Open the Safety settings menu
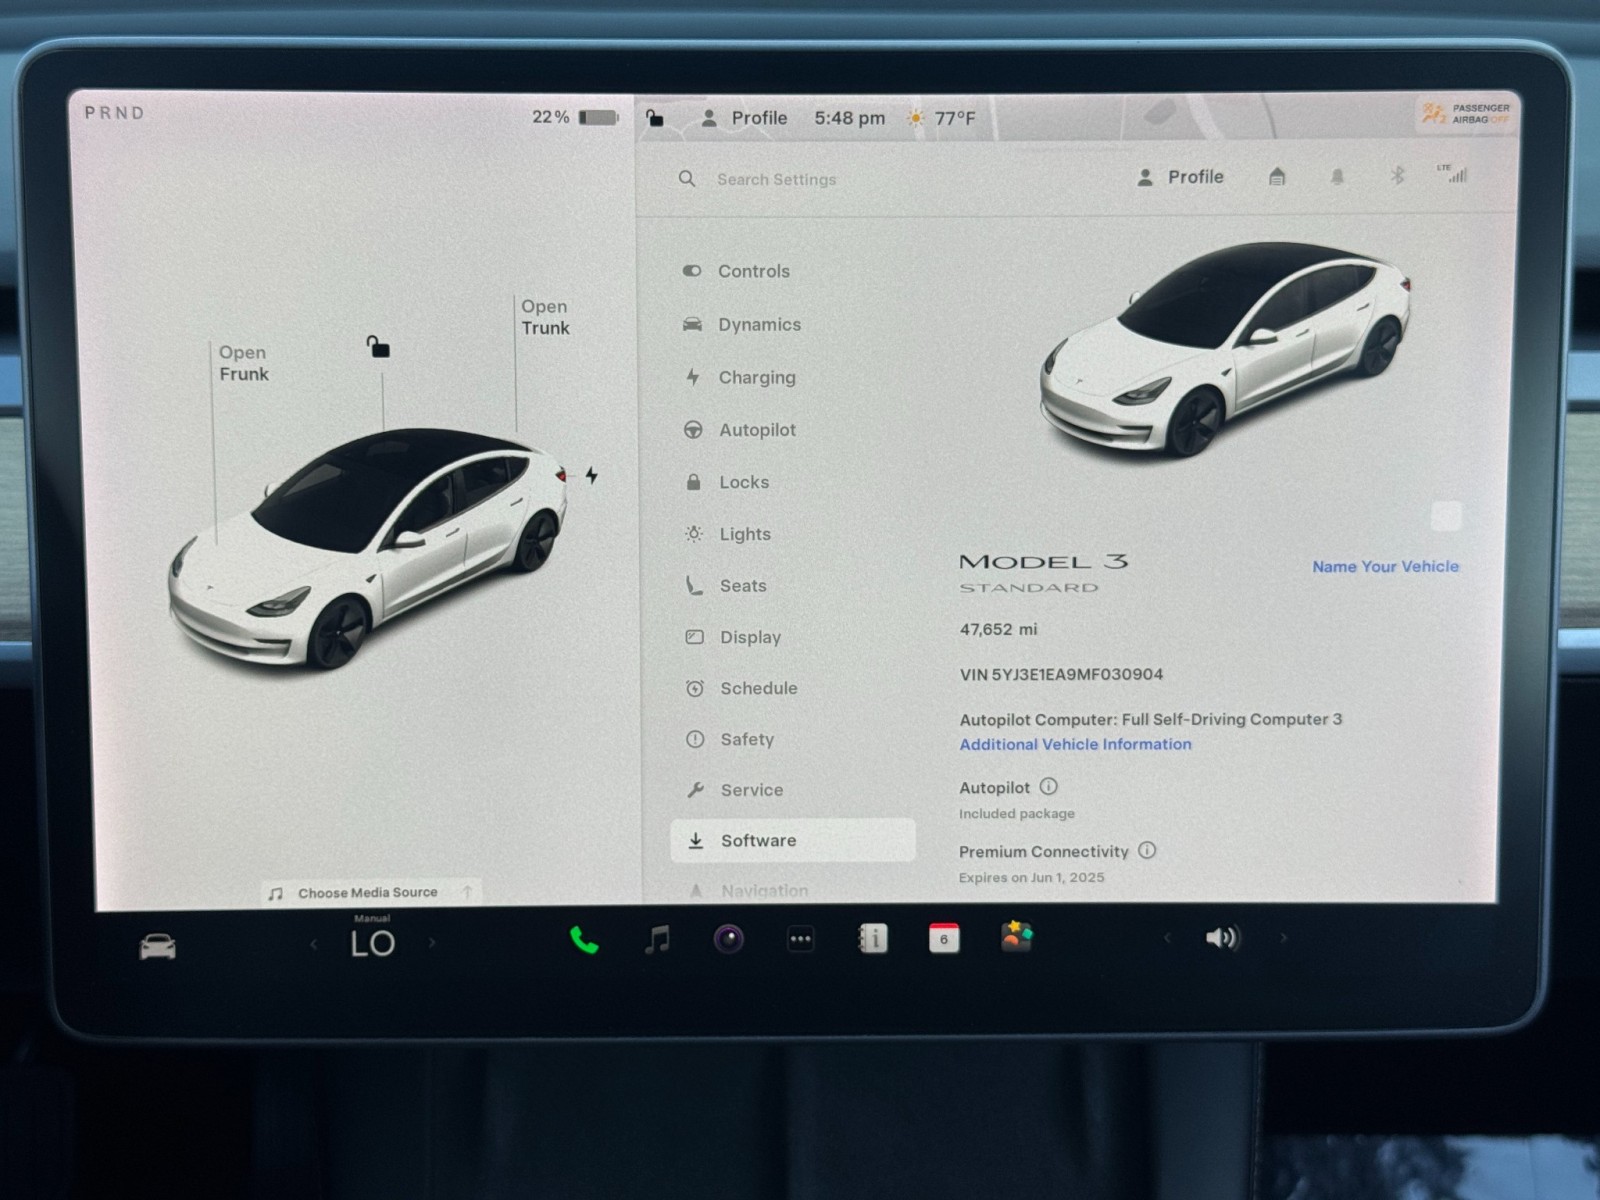The width and height of the screenshot is (1600, 1200). point(730,739)
